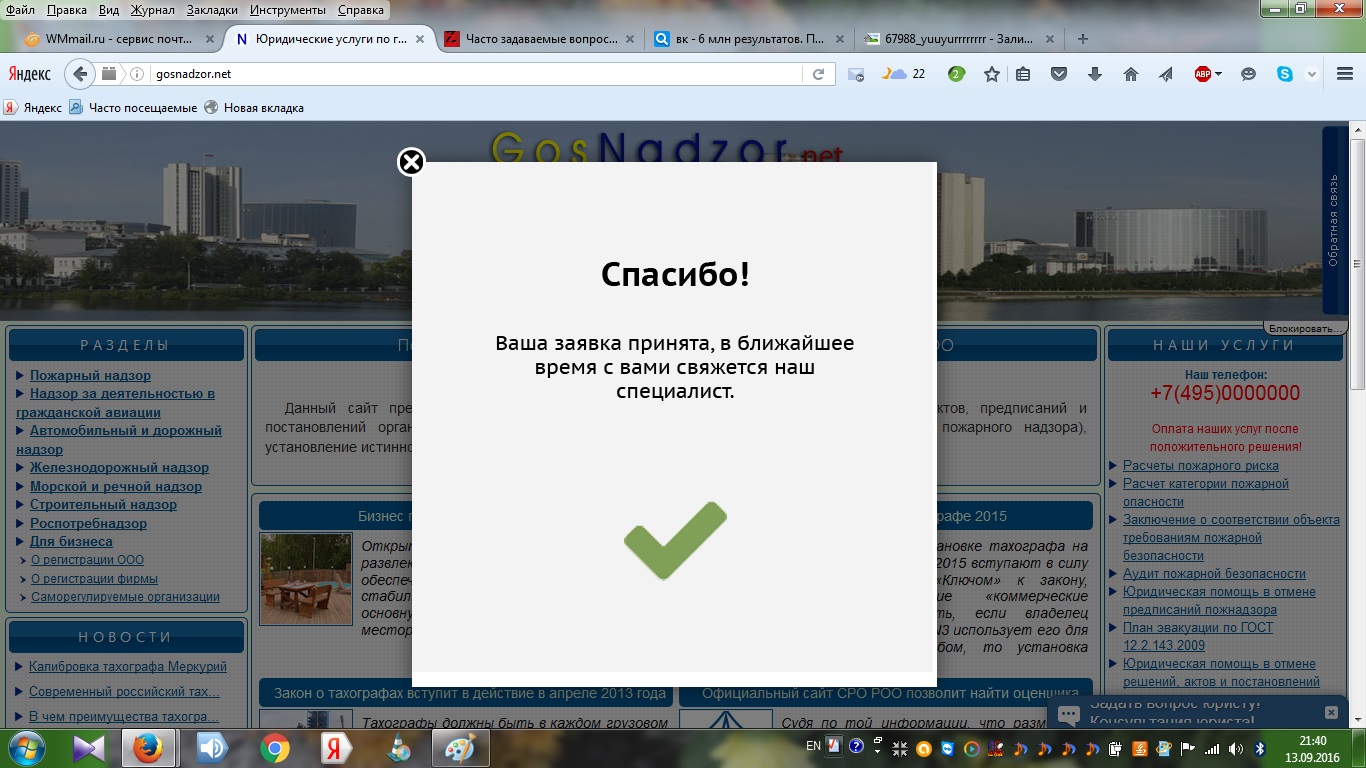Click the Блокировать label under feedback tab
This screenshot has width=1366, height=768.
point(1304,328)
